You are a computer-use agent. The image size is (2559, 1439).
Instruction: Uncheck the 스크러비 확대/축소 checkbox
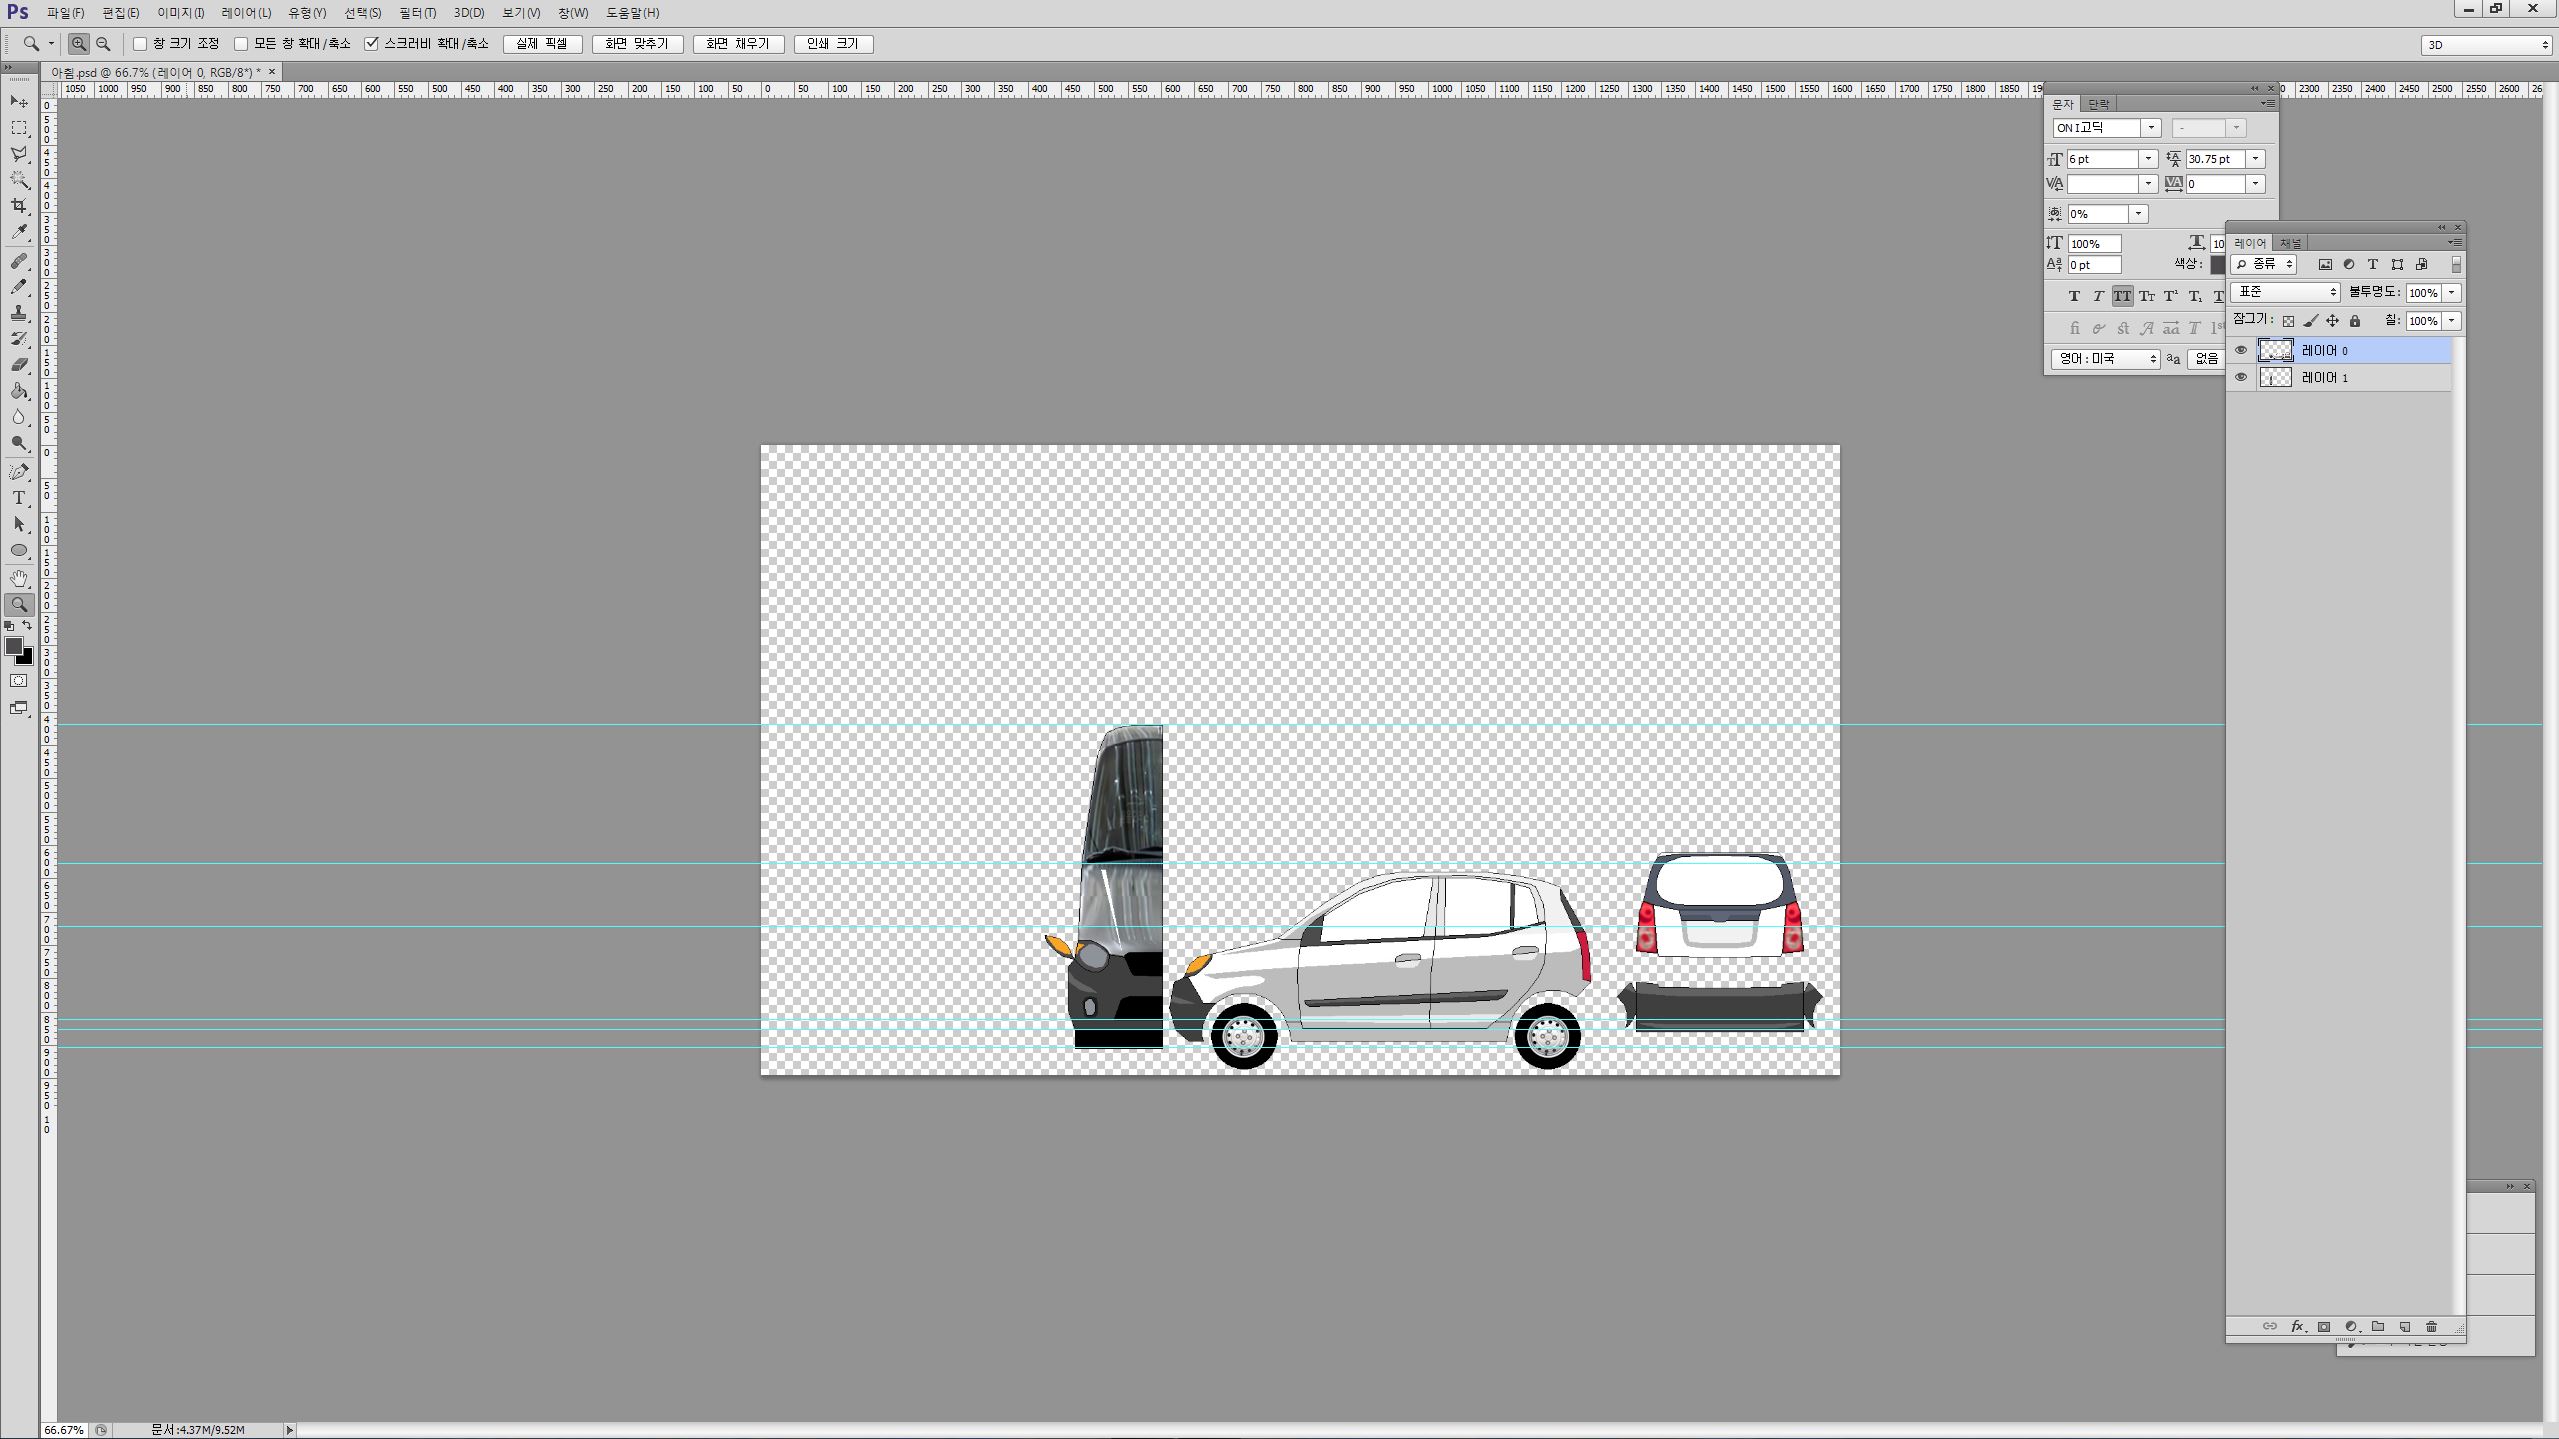(x=372, y=44)
